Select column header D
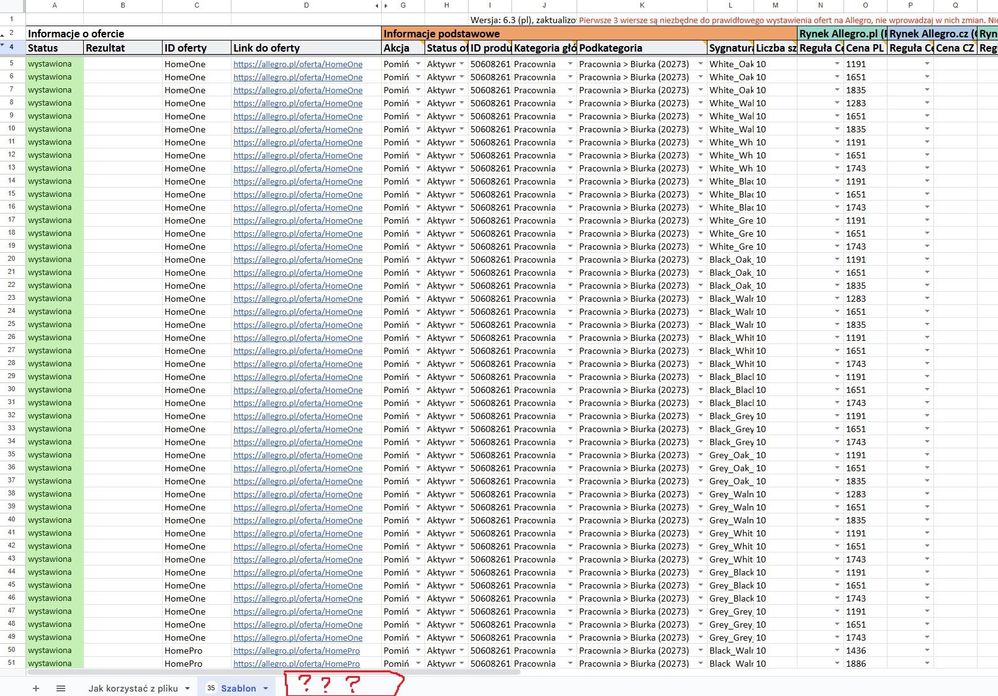Screen dimensions: 998x696 [x=306, y=5]
